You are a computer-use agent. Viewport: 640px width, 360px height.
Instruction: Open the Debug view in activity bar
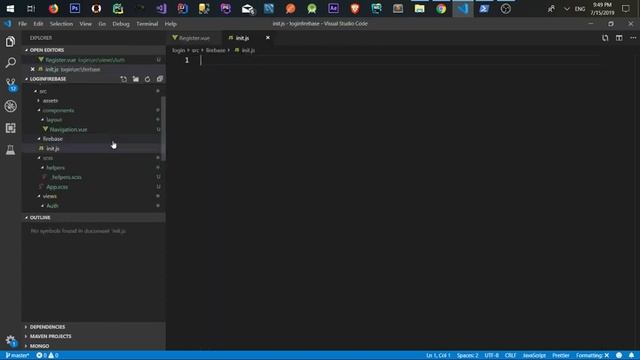coord(11,106)
